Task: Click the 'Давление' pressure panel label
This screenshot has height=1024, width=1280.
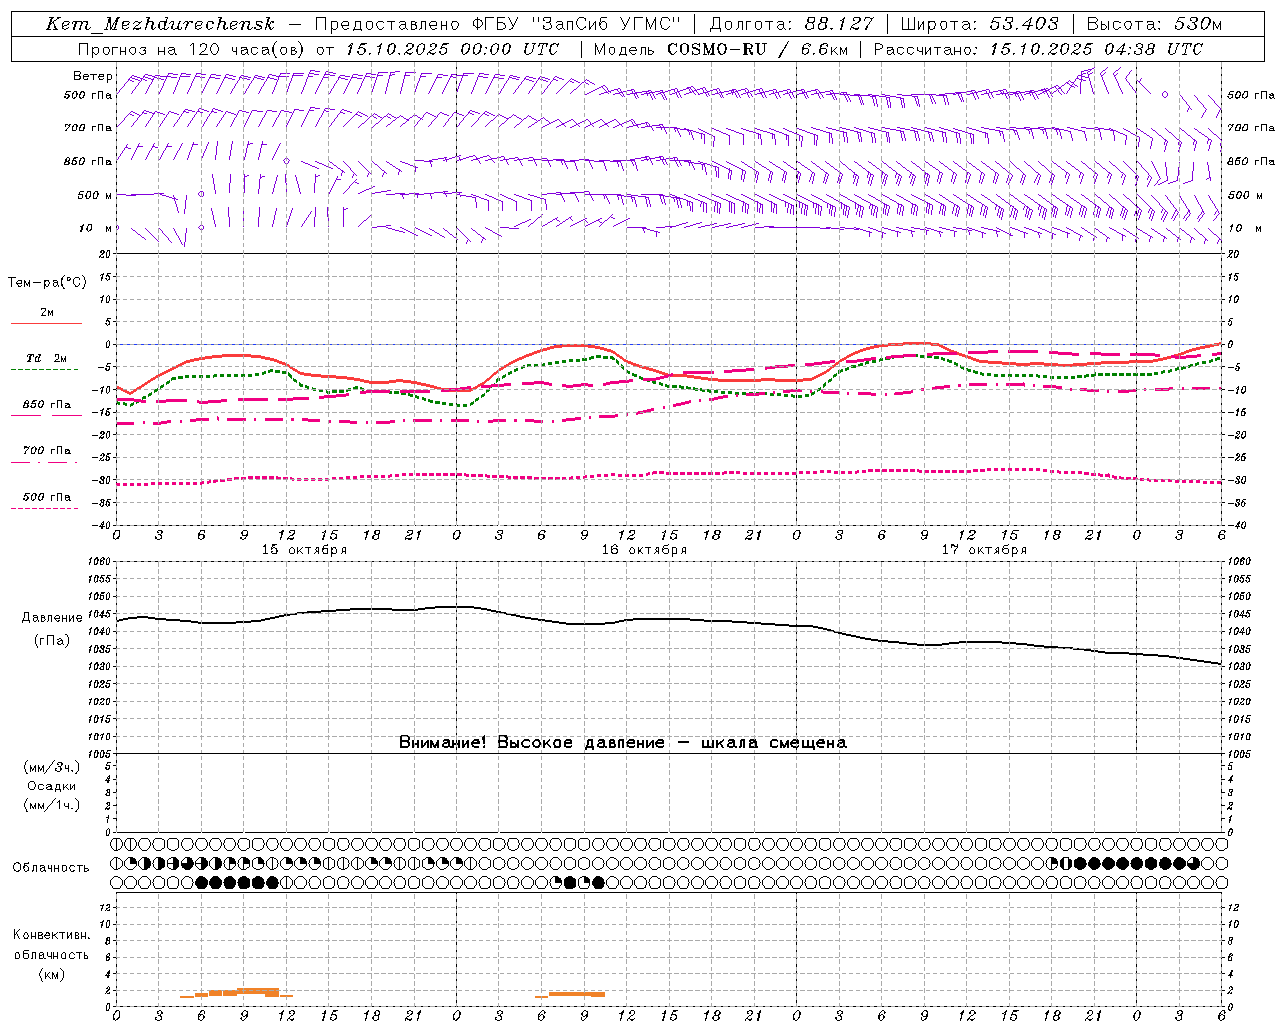Action: 52,618
